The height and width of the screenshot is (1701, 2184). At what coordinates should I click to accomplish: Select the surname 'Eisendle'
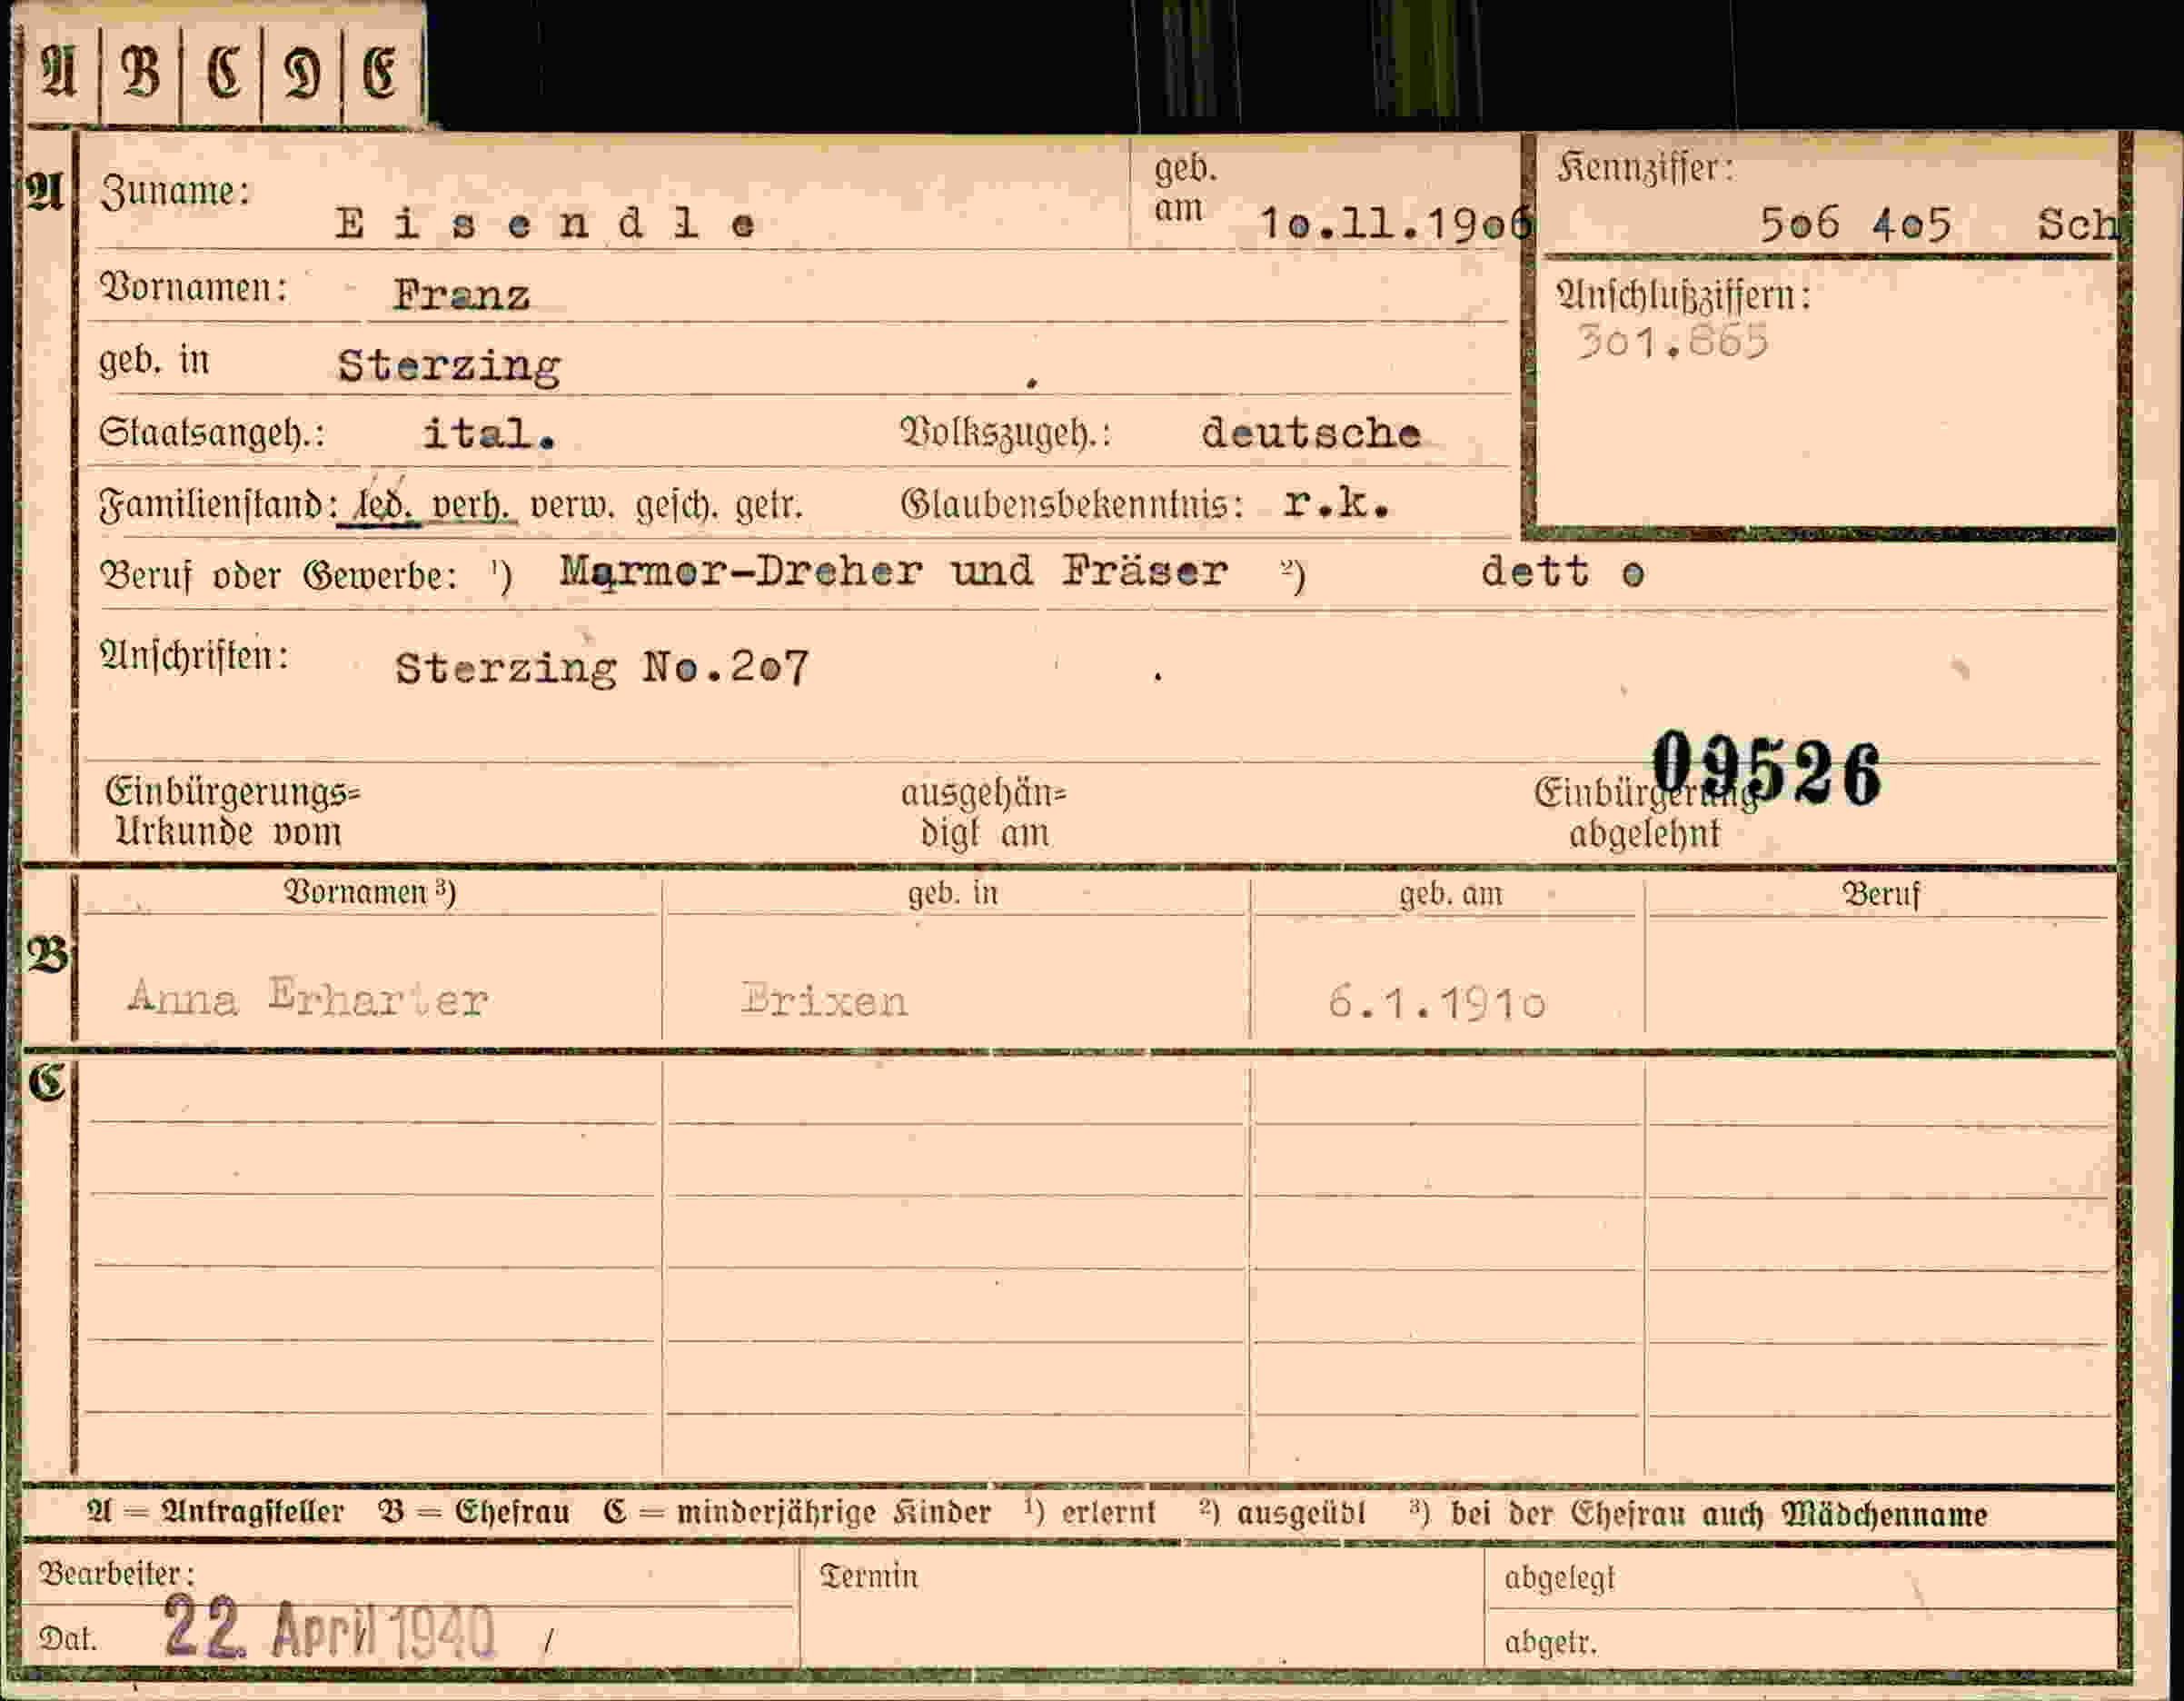(x=546, y=224)
